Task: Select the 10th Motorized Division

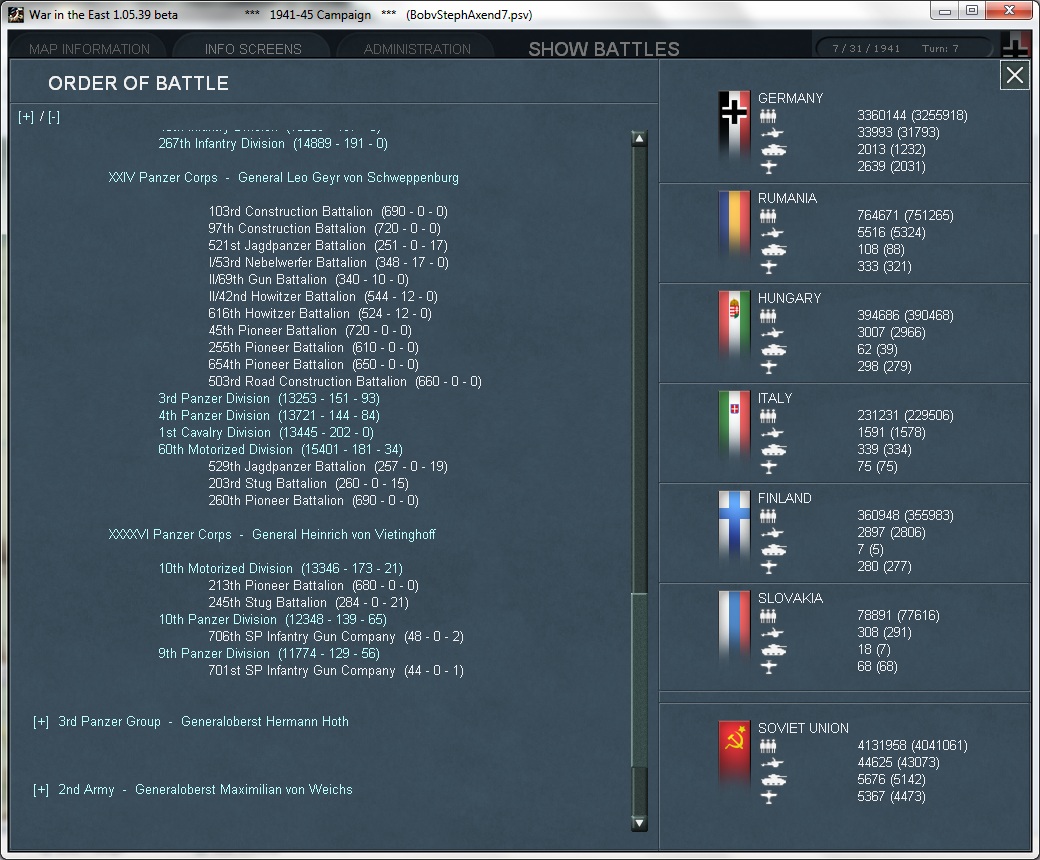Action: click(x=281, y=569)
